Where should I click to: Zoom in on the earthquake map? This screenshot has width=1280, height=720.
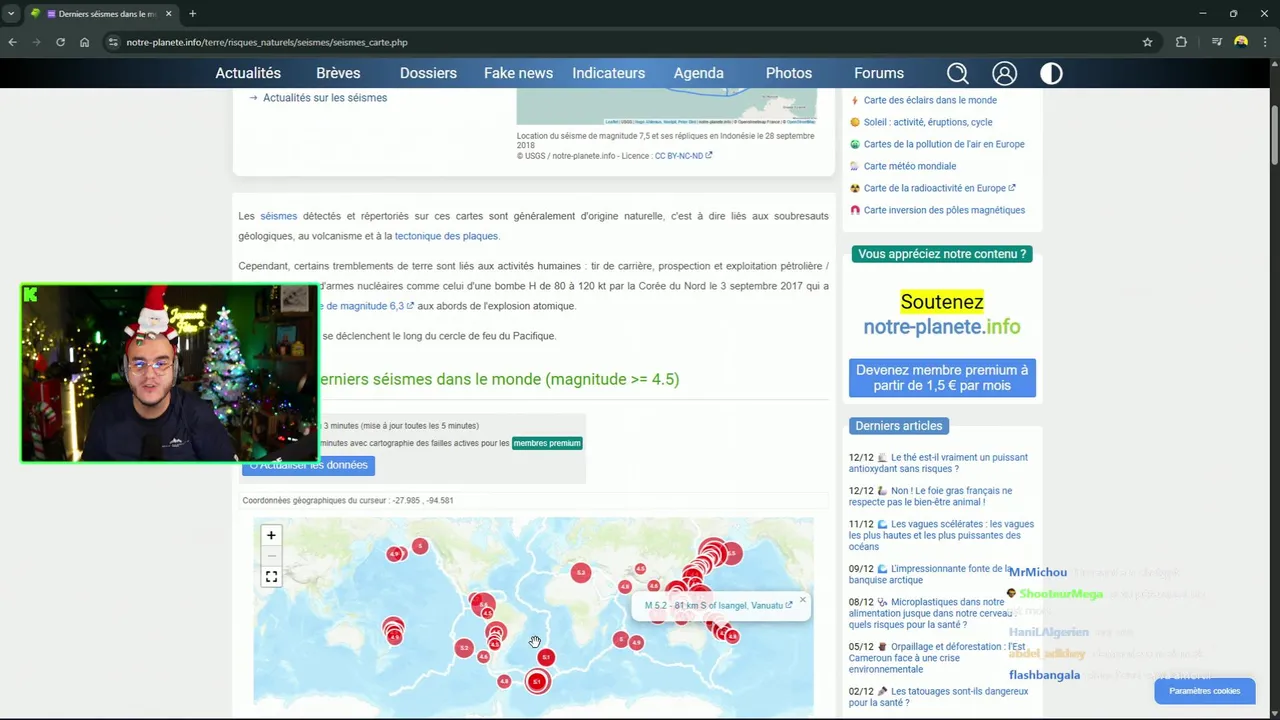point(271,535)
